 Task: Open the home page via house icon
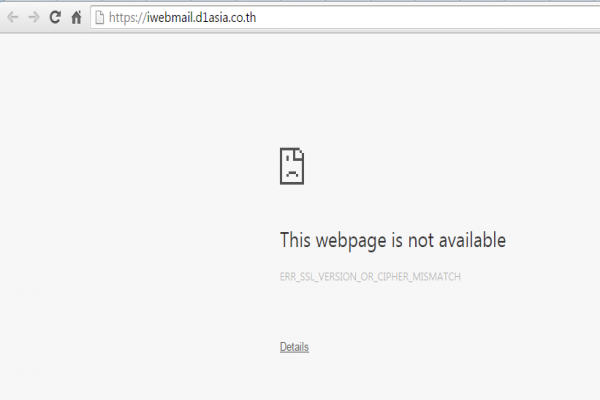77,17
